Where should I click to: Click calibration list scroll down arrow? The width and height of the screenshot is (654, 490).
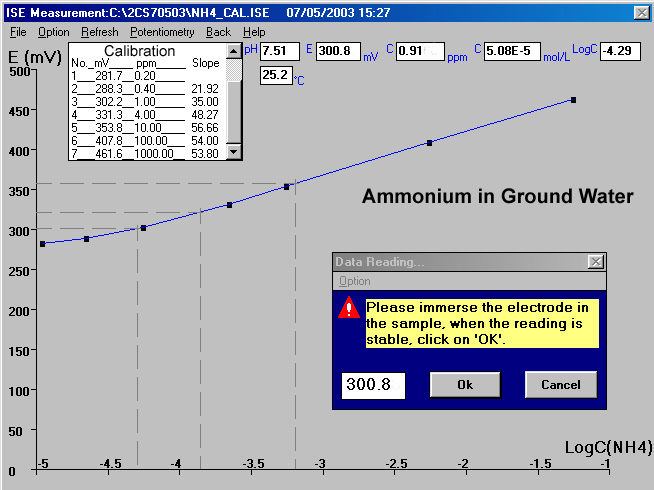234,151
